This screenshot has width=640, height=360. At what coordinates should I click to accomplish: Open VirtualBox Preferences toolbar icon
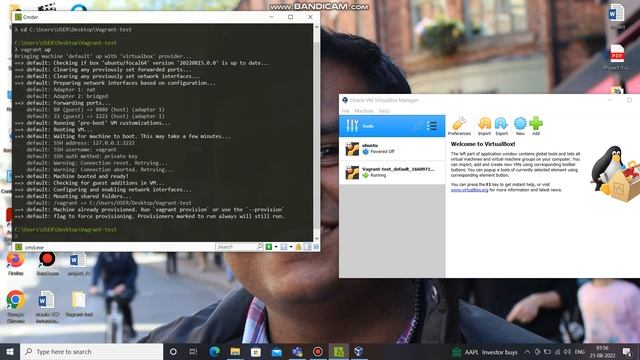point(459,126)
